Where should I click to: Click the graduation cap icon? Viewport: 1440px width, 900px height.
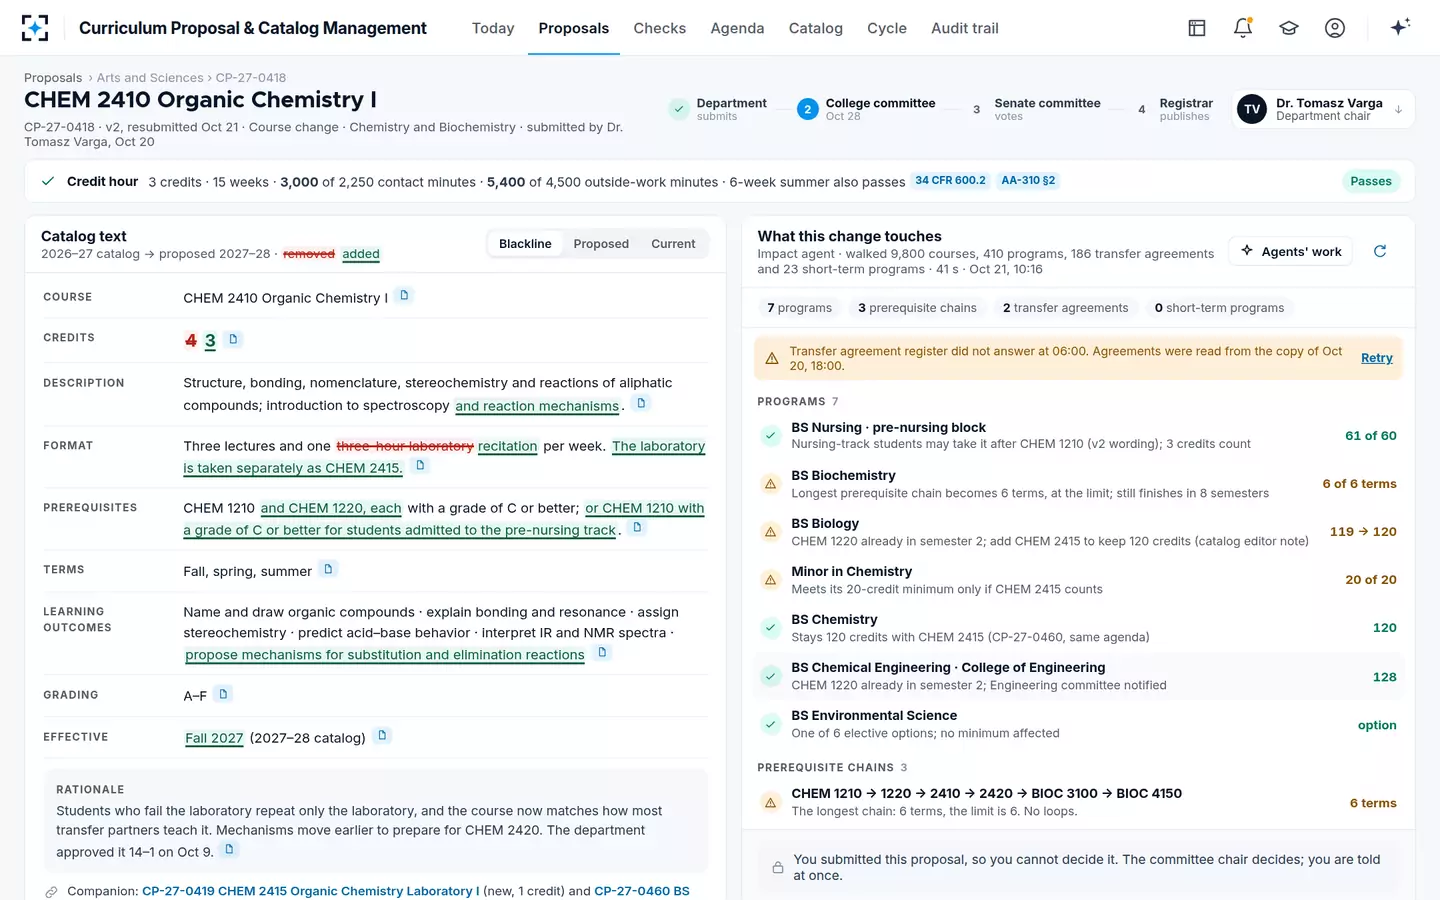click(1289, 28)
